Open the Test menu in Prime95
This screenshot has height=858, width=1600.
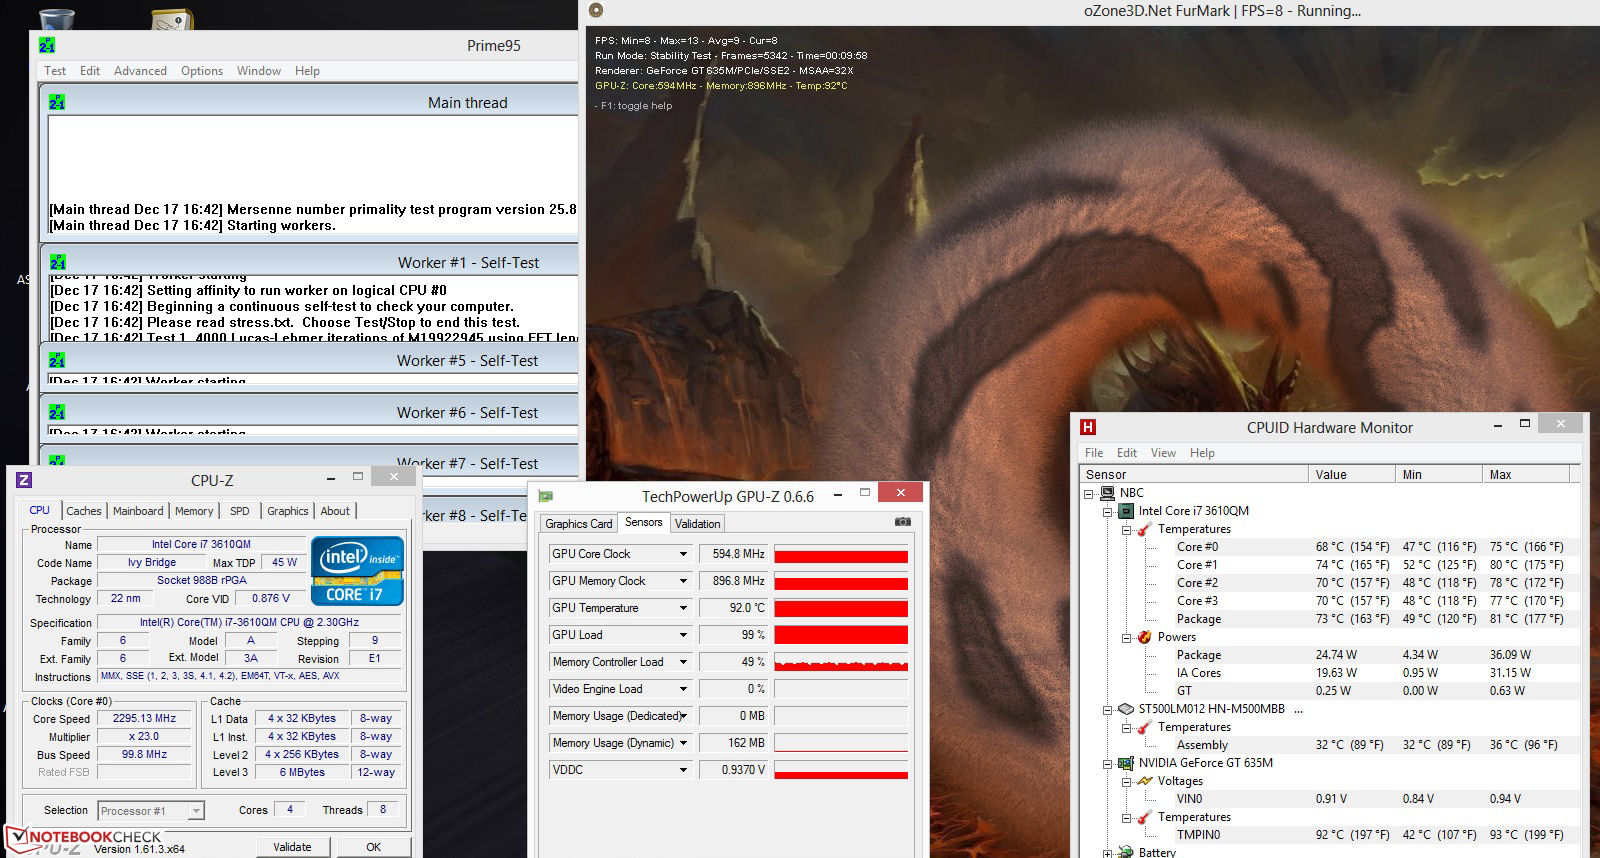click(x=55, y=71)
